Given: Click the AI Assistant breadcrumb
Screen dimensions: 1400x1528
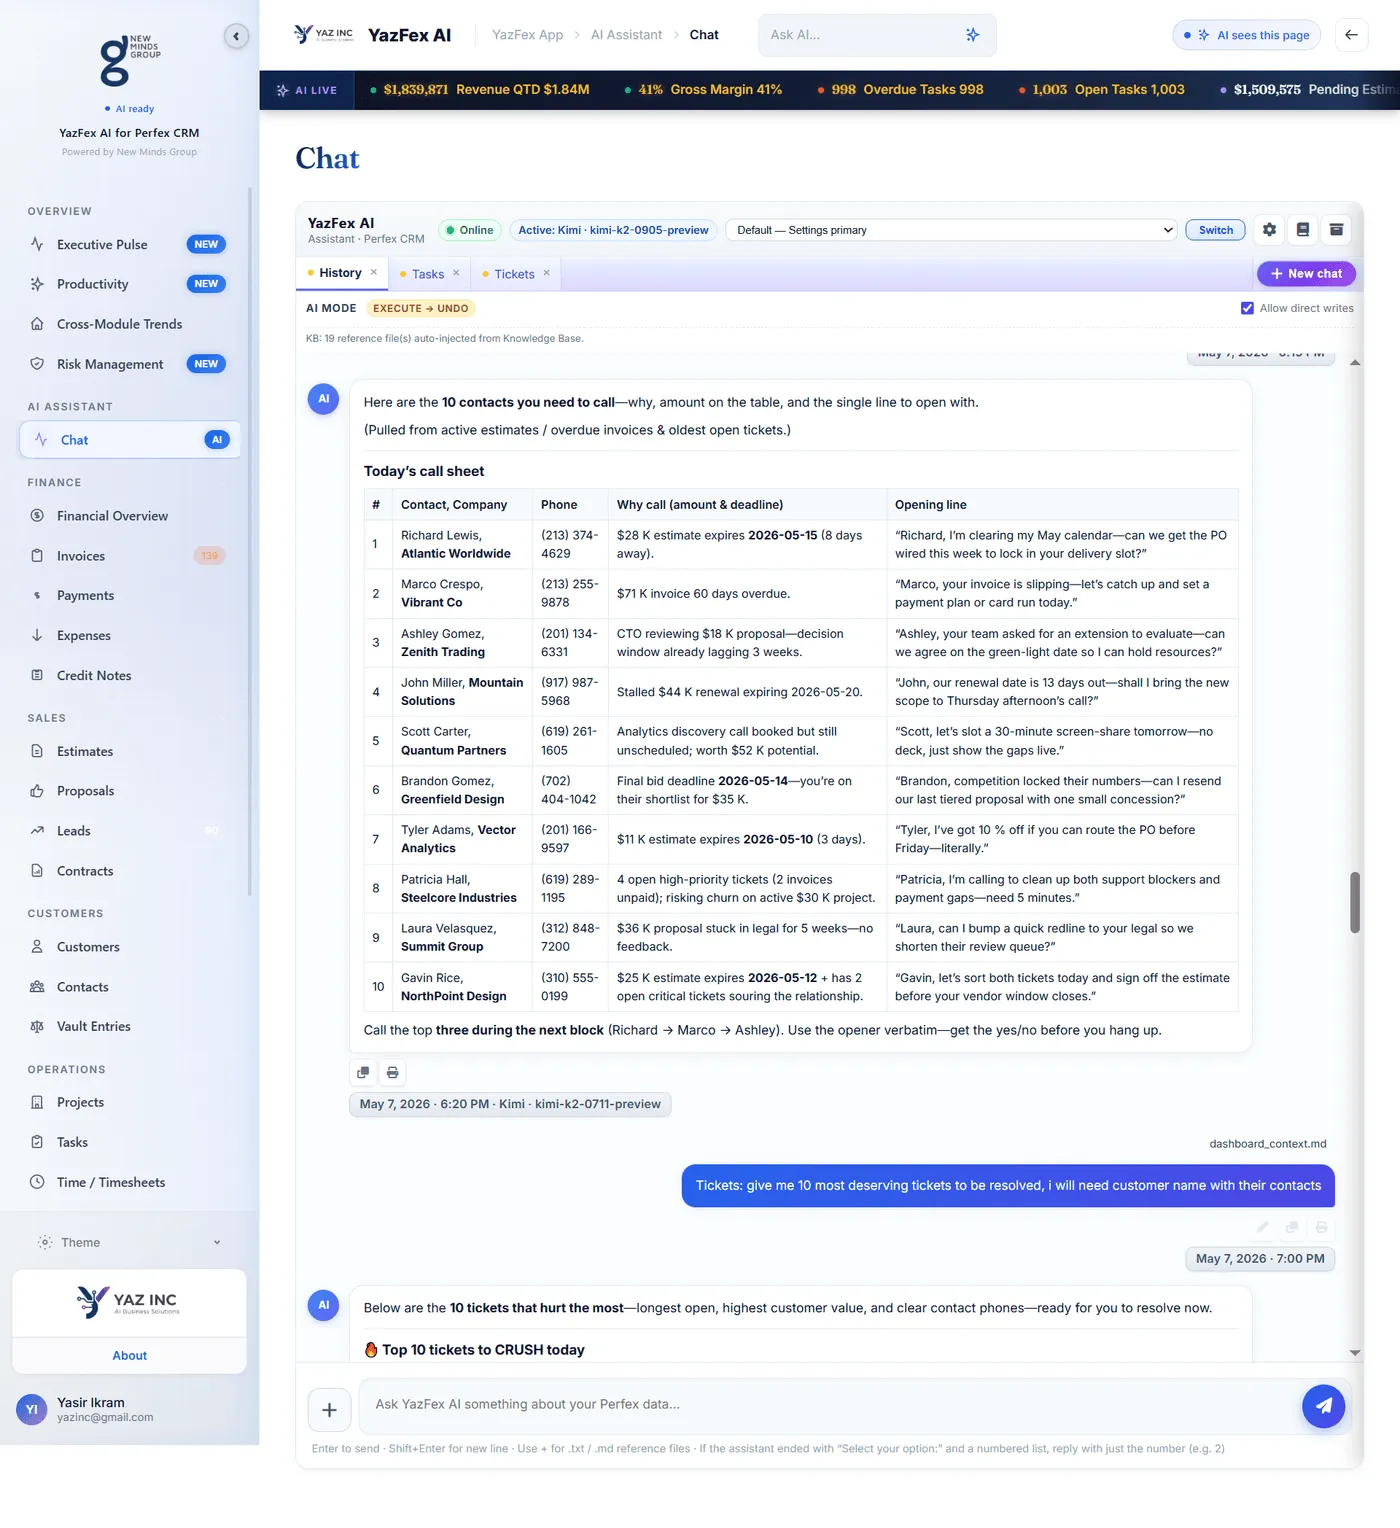Looking at the screenshot, I should pyautogui.click(x=626, y=35).
